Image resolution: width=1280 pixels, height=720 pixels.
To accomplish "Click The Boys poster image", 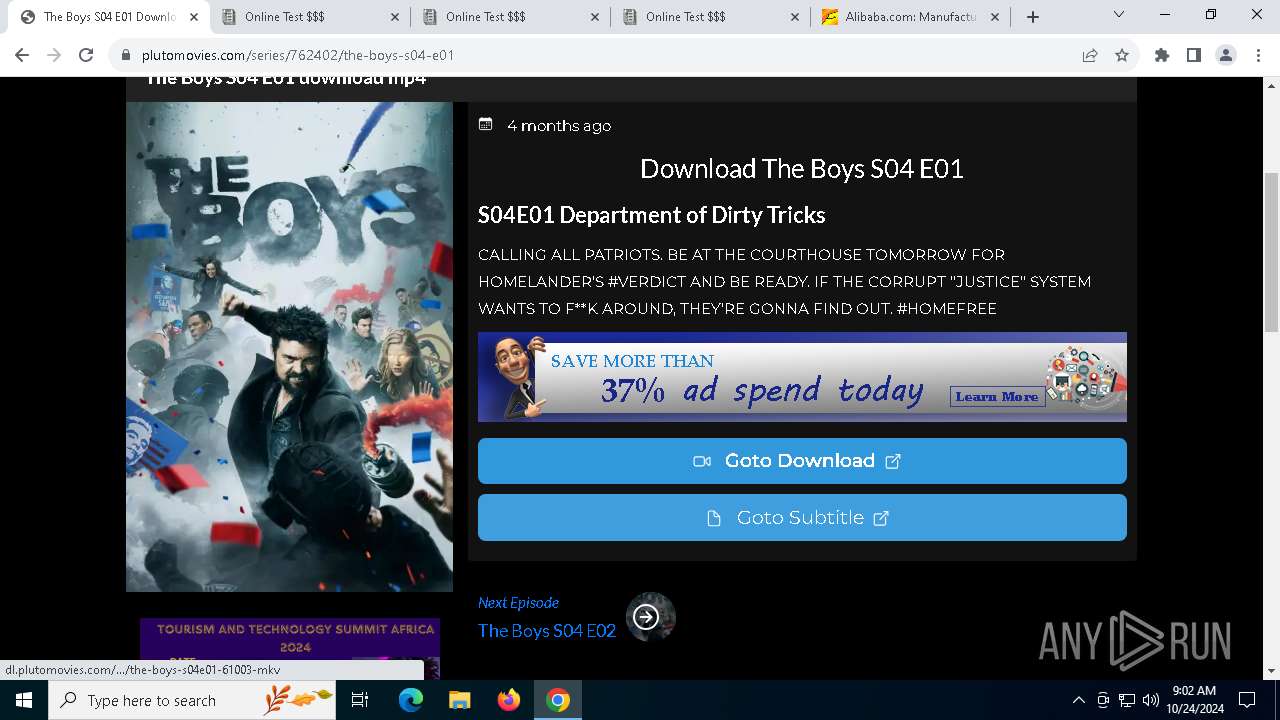I will 289,347.
